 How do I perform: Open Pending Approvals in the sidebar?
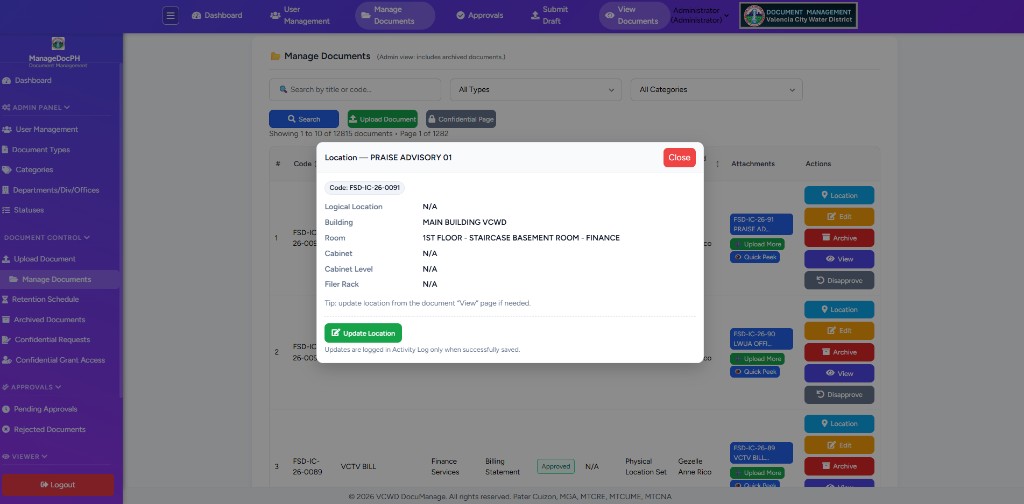[39, 409]
